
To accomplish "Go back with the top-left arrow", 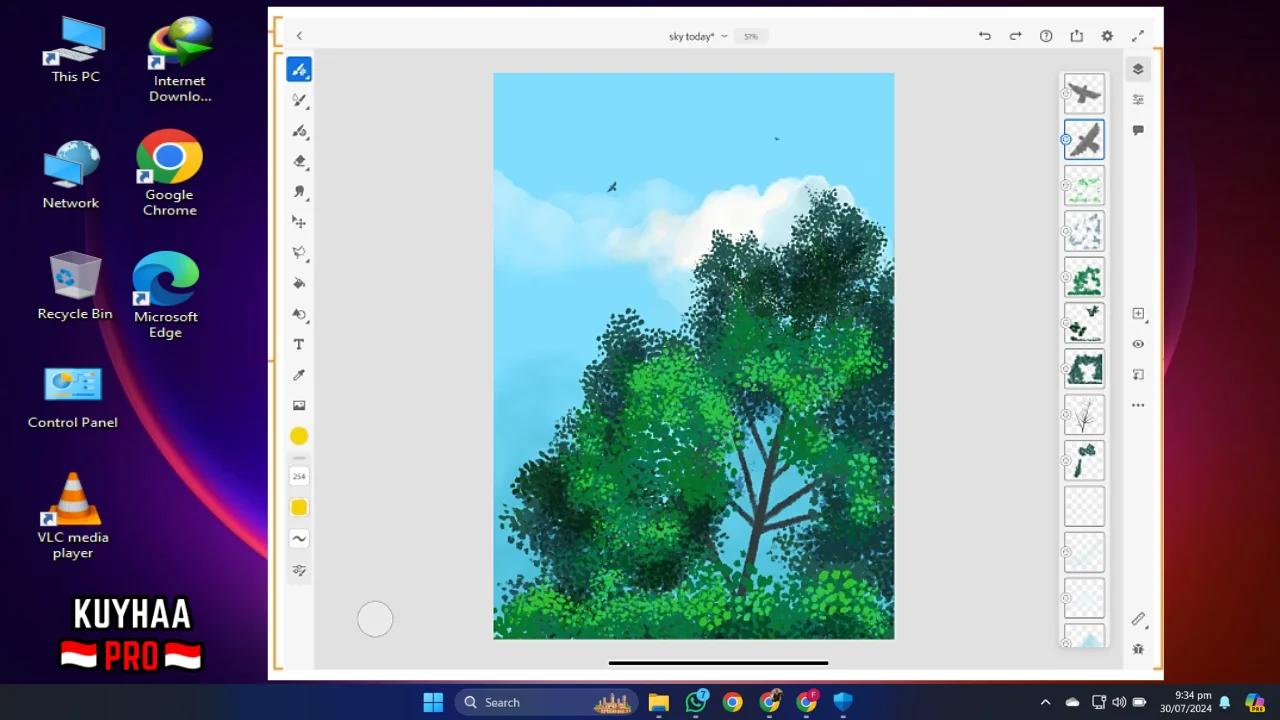I will pos(299,36).
